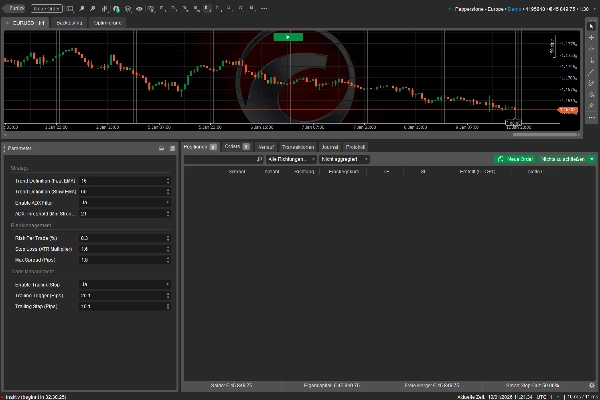Open the Alle Richtungen filter dropdown
Image resolution: width=600 pixels, height=400 pixels.
tap(291, 159)
